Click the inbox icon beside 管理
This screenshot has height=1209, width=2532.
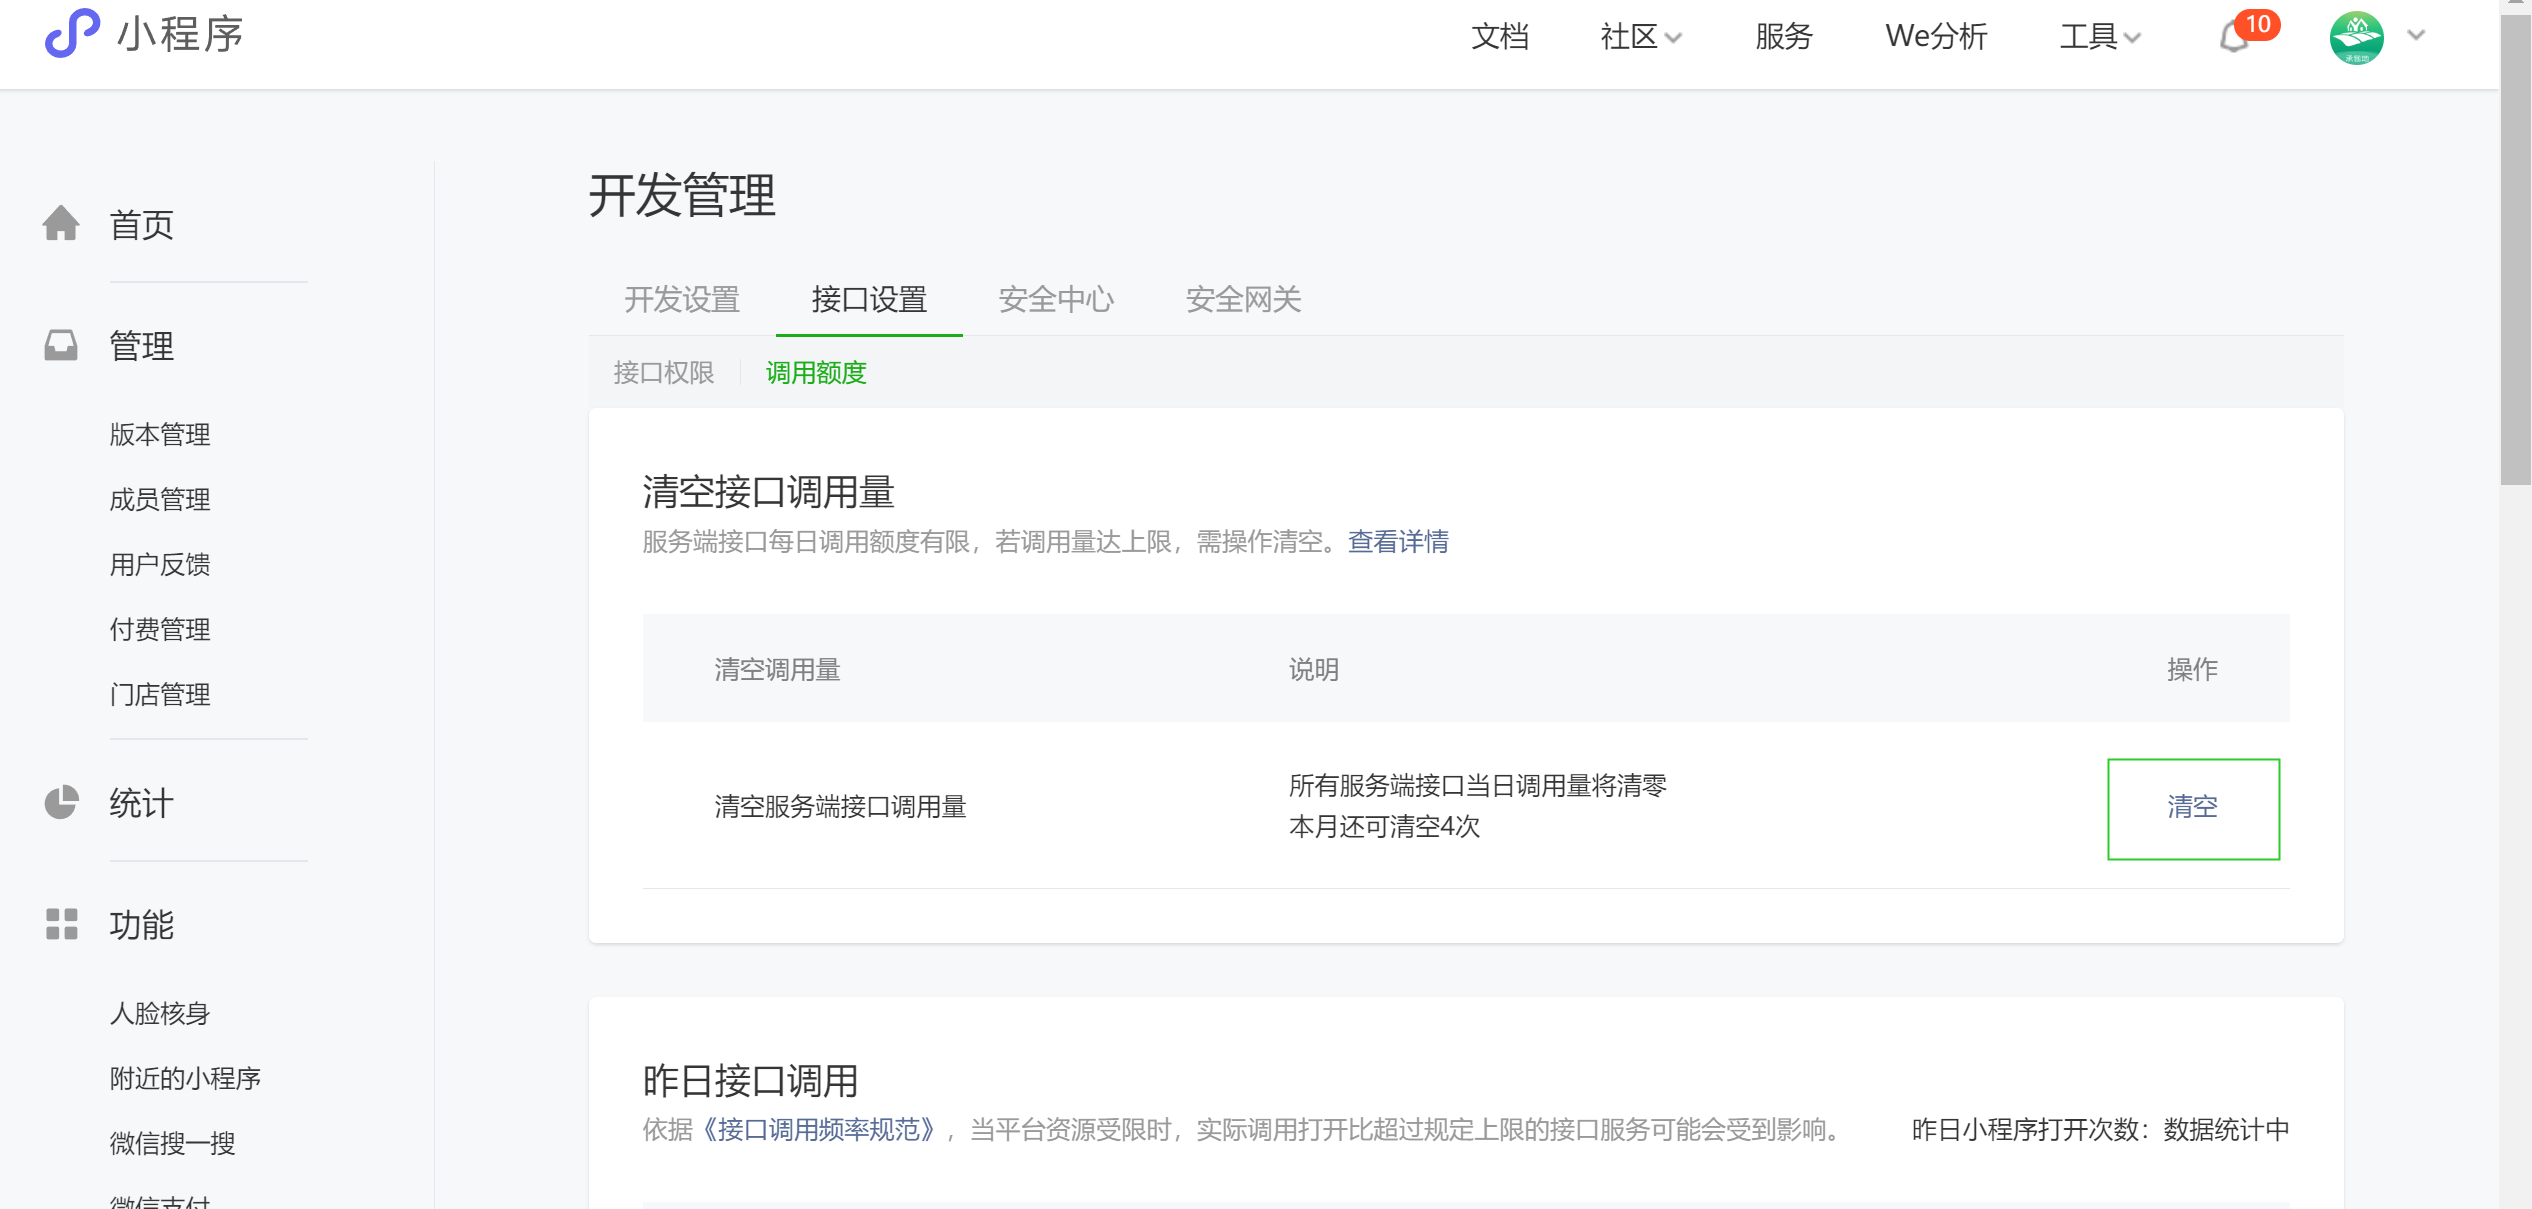61,345
